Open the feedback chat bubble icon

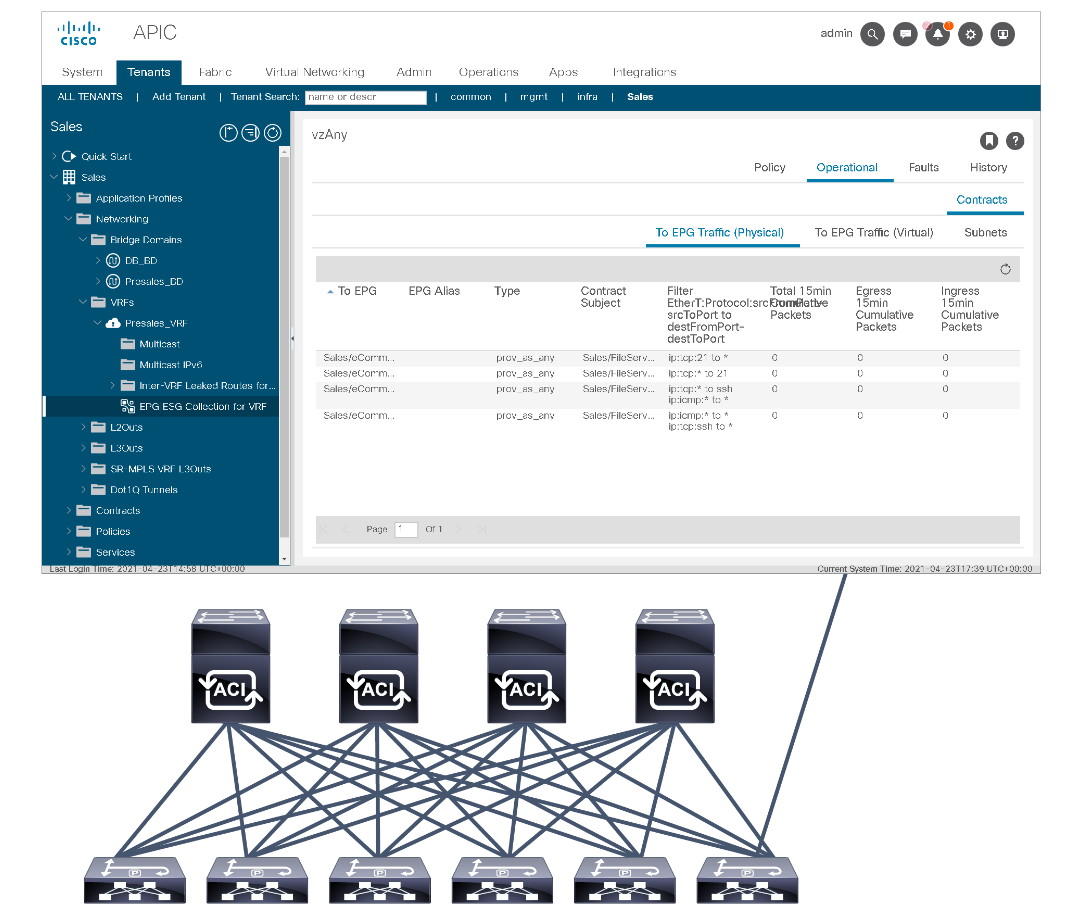point(905,34)
